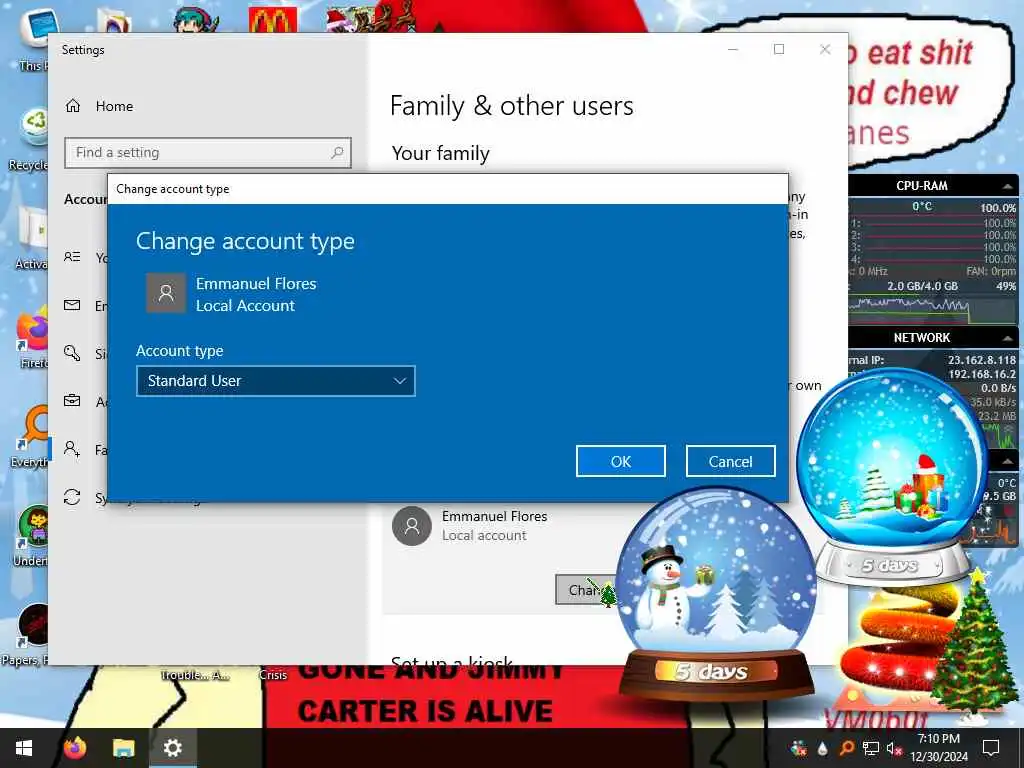1024x768 pixels.
Task: Open Family & other users sidebar icon
Action: click(72, 449)
